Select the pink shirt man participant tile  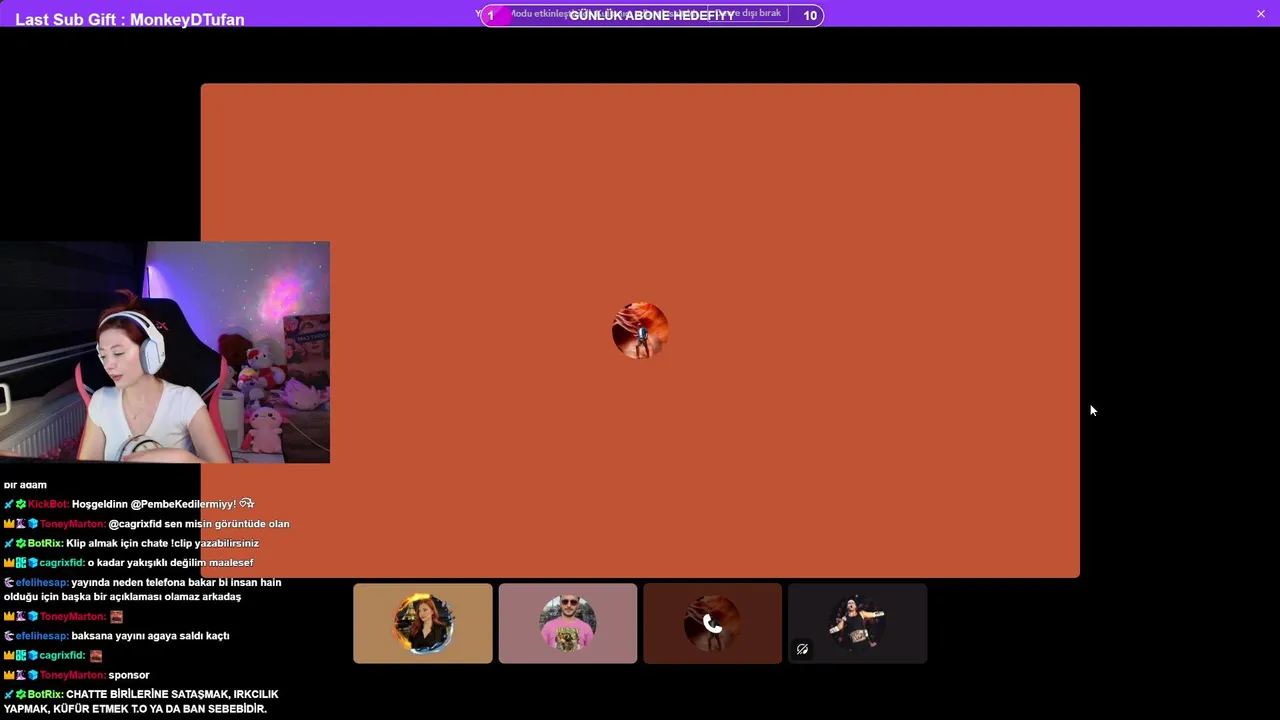568,623
